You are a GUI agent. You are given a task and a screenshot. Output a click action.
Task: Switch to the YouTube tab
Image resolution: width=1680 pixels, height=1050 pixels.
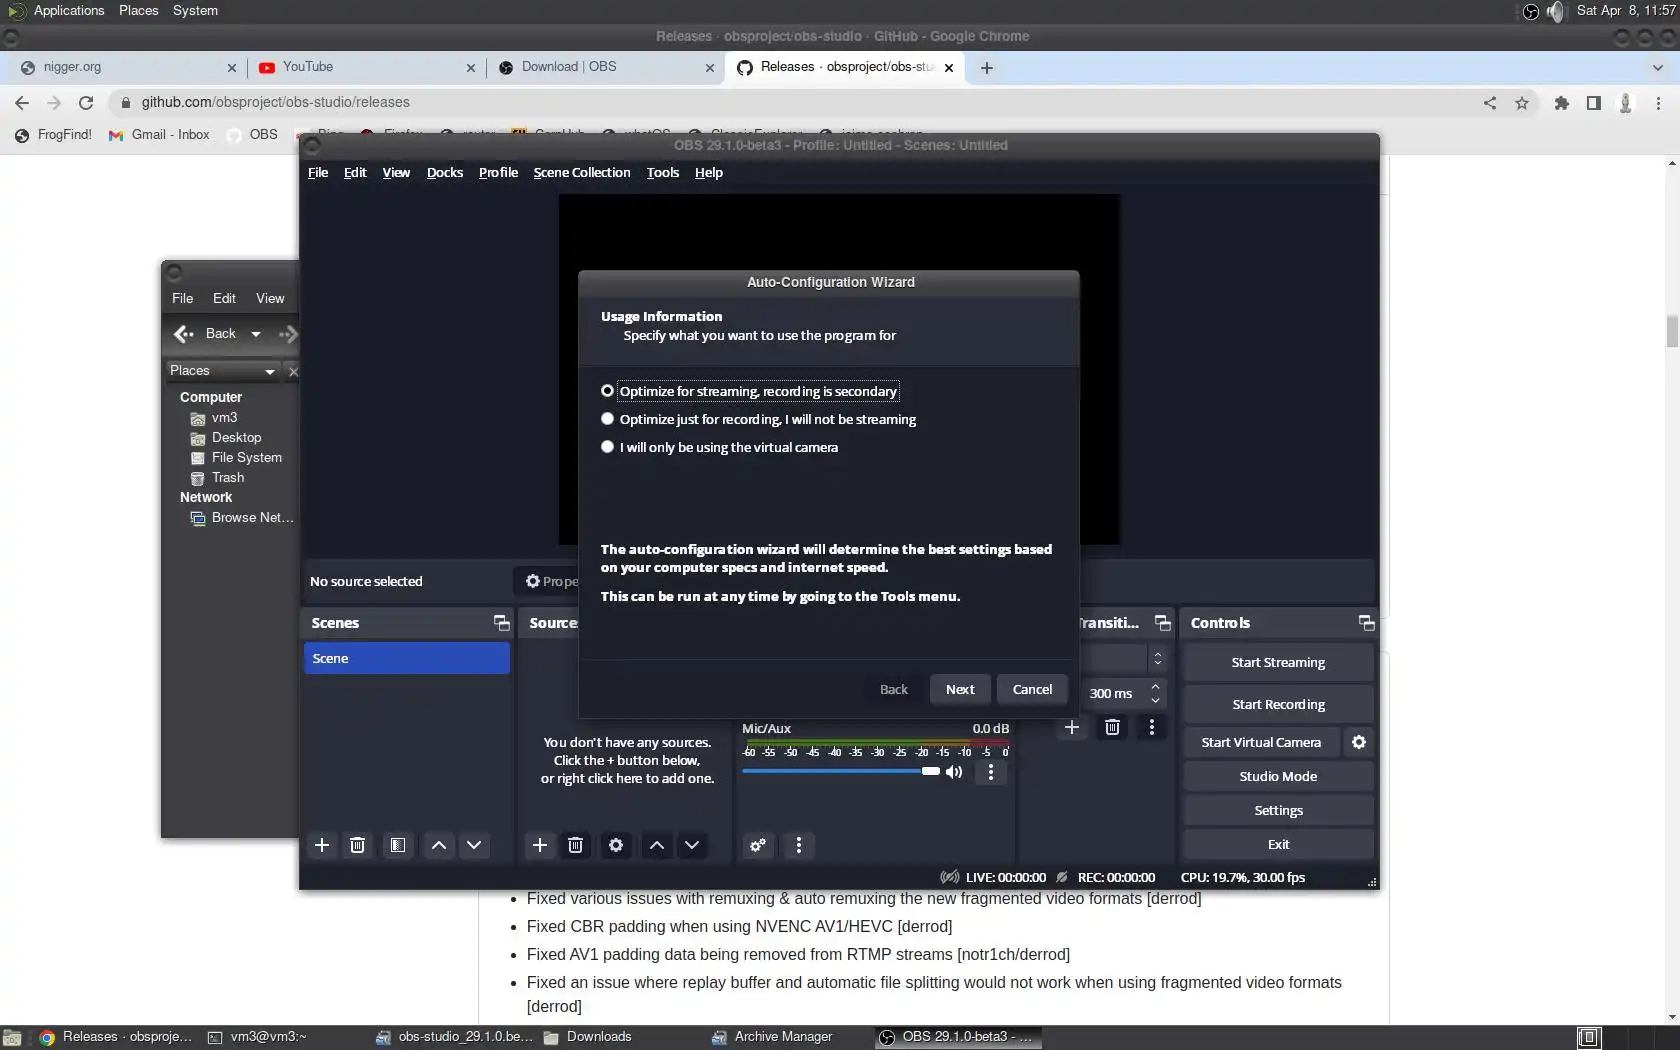(x=366, y=67)
